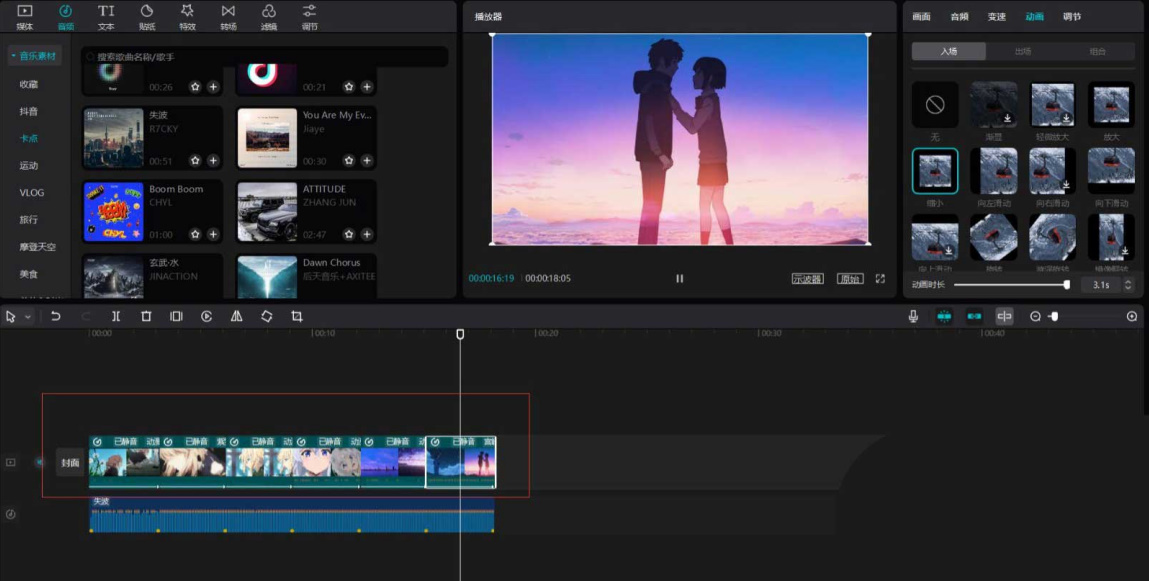This screenshot has height=581, width=1149.
Task: Click the mirror flip tool icon
Action: (x=236, y=316)
